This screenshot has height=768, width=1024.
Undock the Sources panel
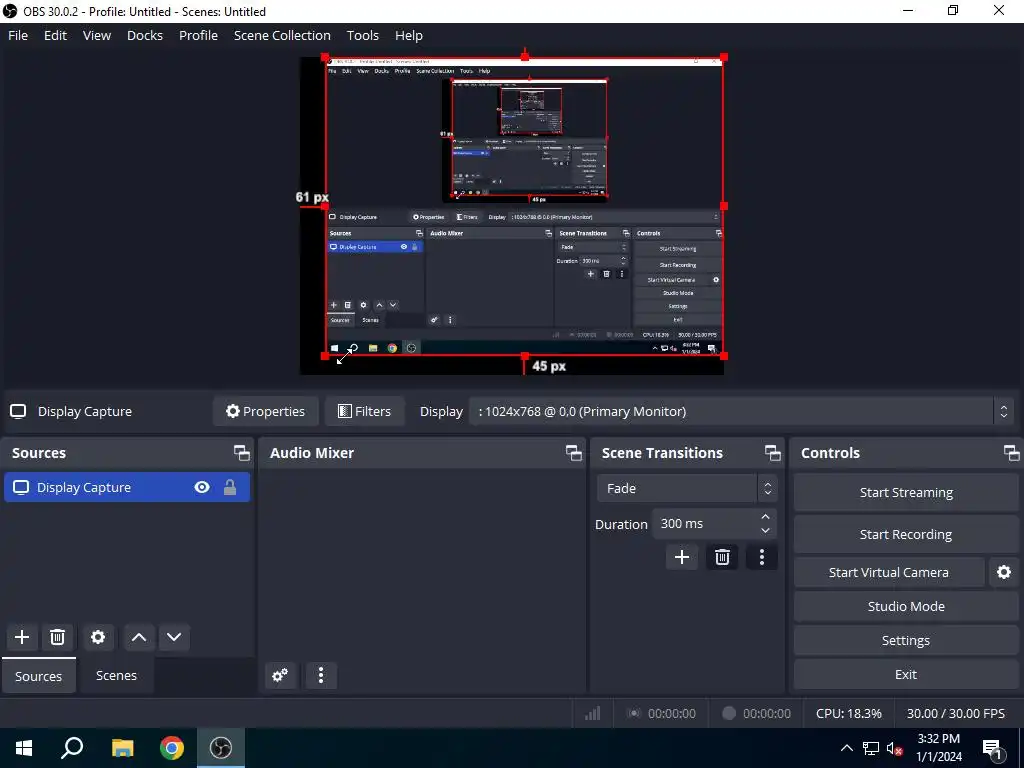point(242,453)
